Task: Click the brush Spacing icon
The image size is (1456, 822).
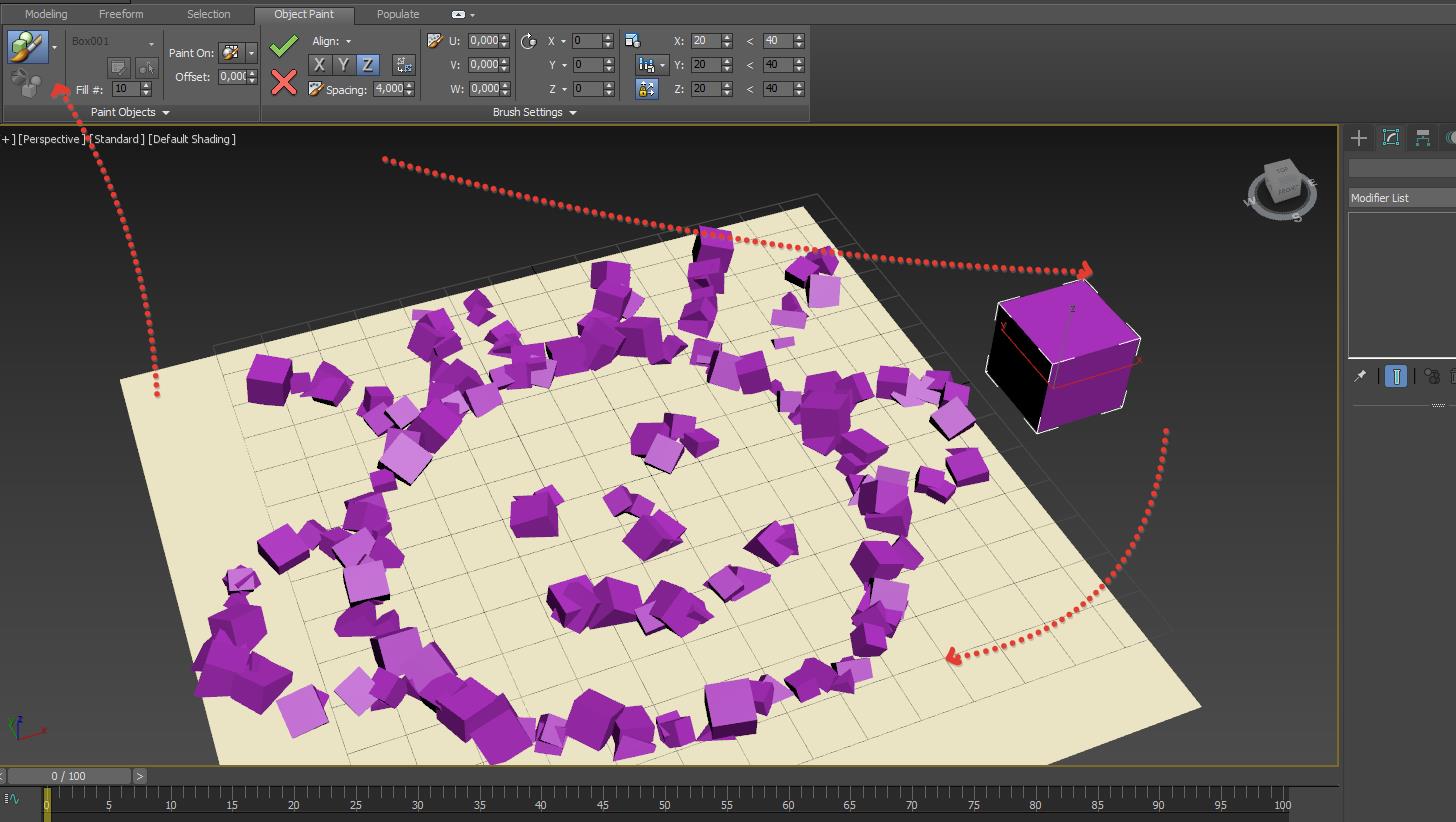Action: pyautogui.click(x=316, y=89)
